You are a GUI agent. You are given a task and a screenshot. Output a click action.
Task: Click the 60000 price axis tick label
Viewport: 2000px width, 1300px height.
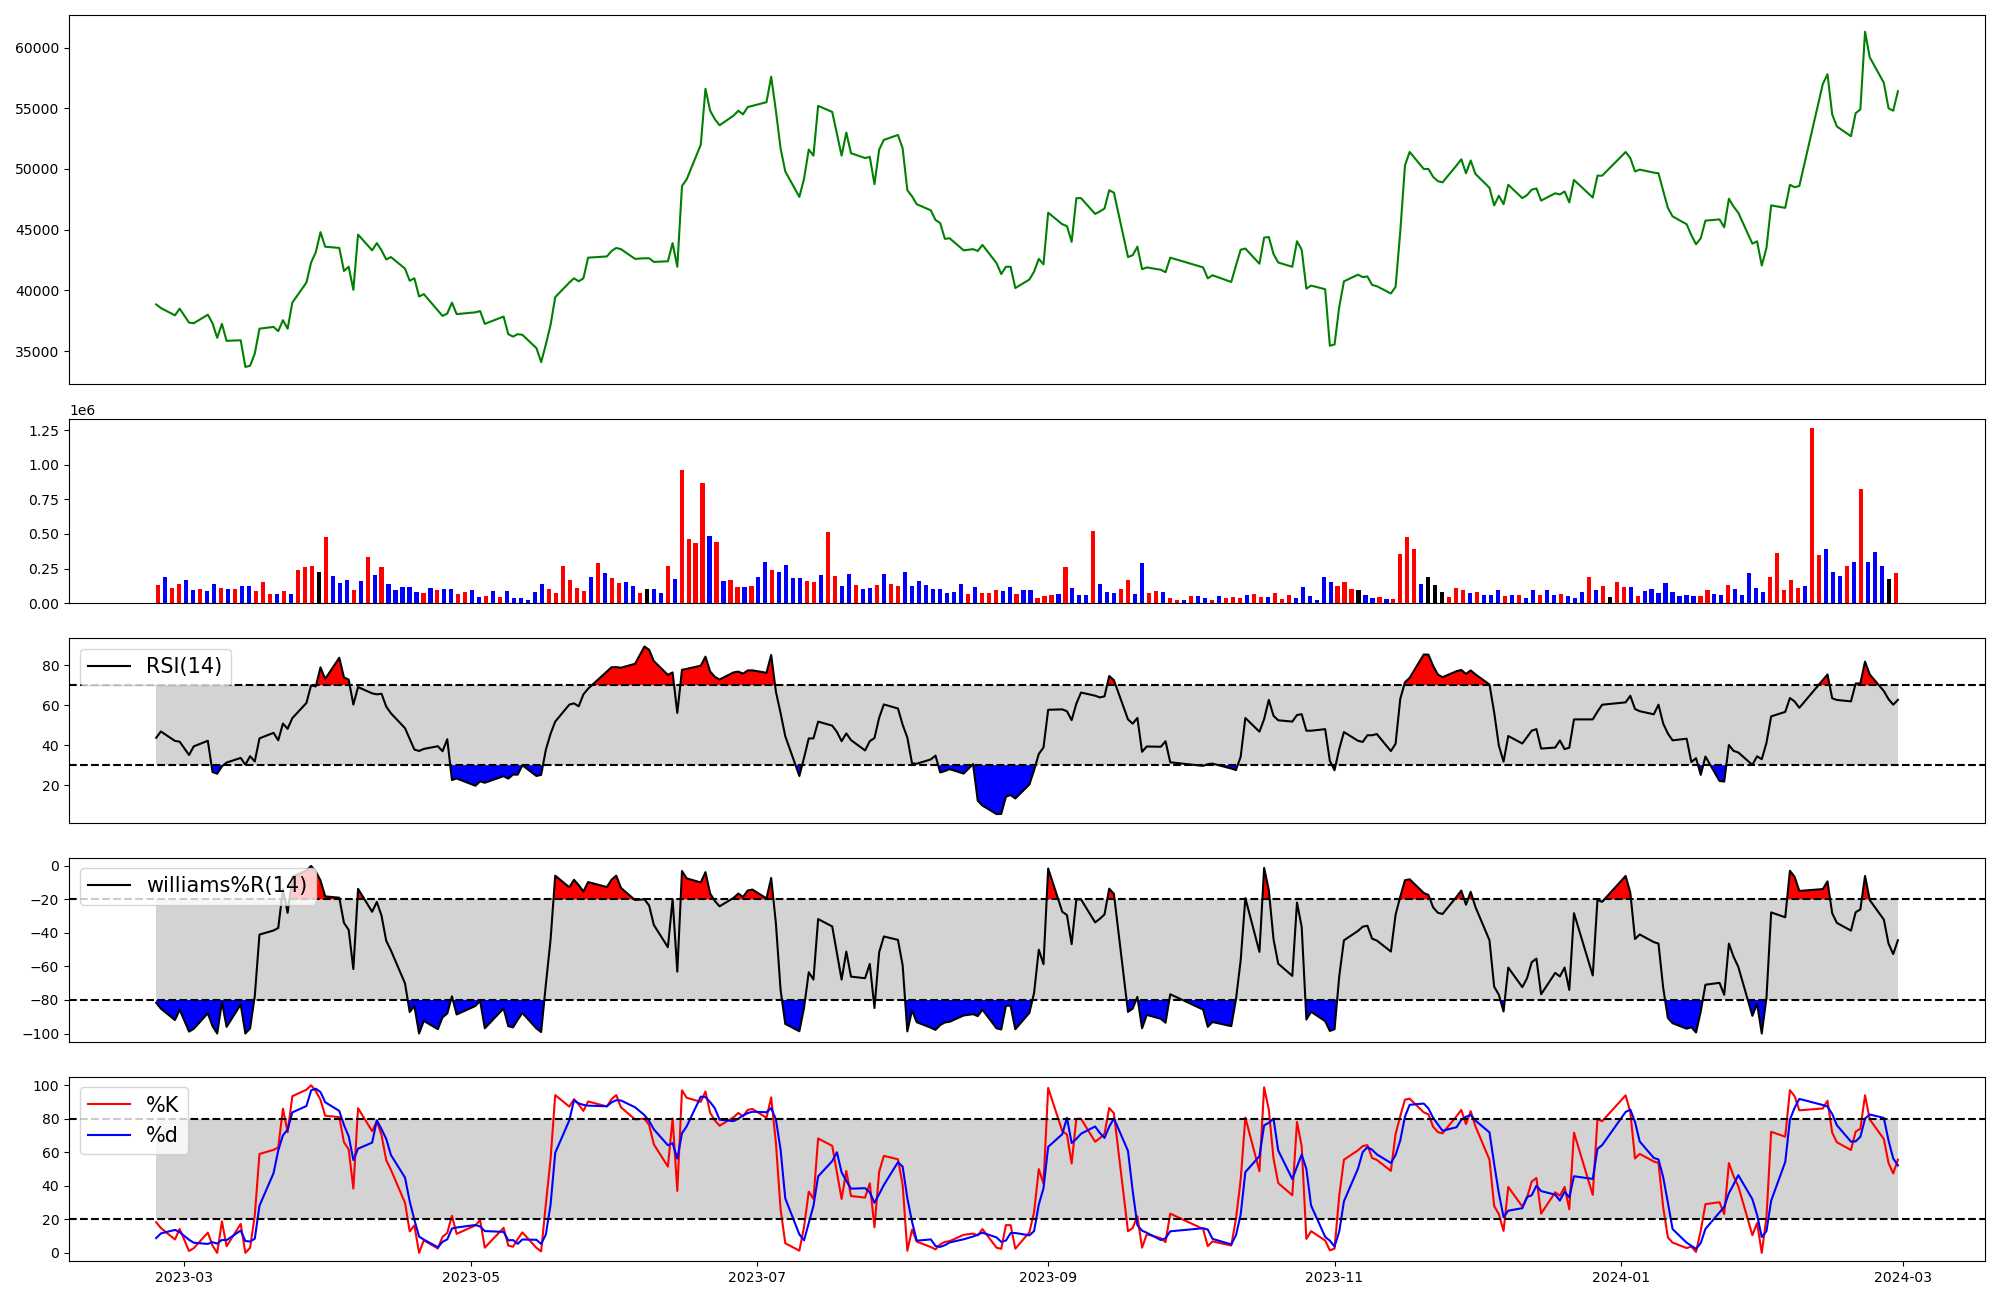click(36, 48)
